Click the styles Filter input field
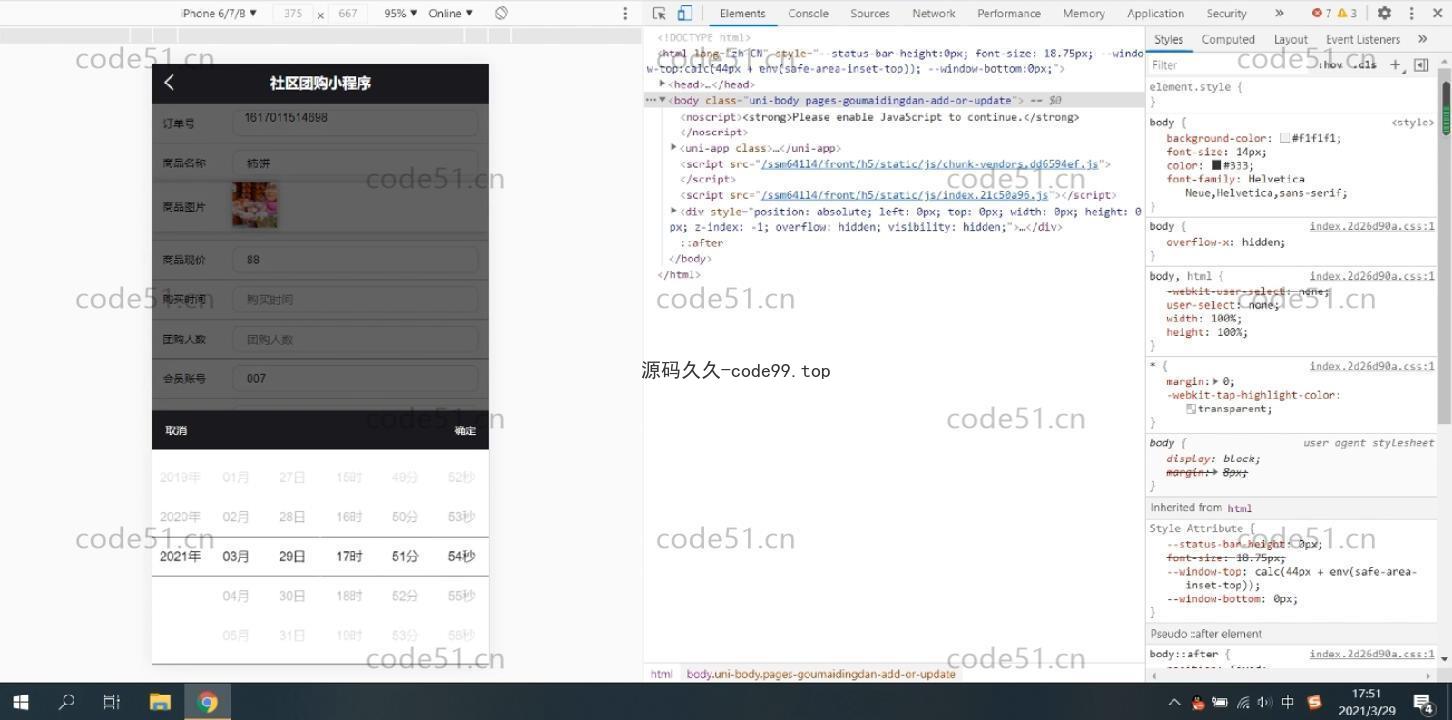Screen dimensions: 1452x720 1229,65
